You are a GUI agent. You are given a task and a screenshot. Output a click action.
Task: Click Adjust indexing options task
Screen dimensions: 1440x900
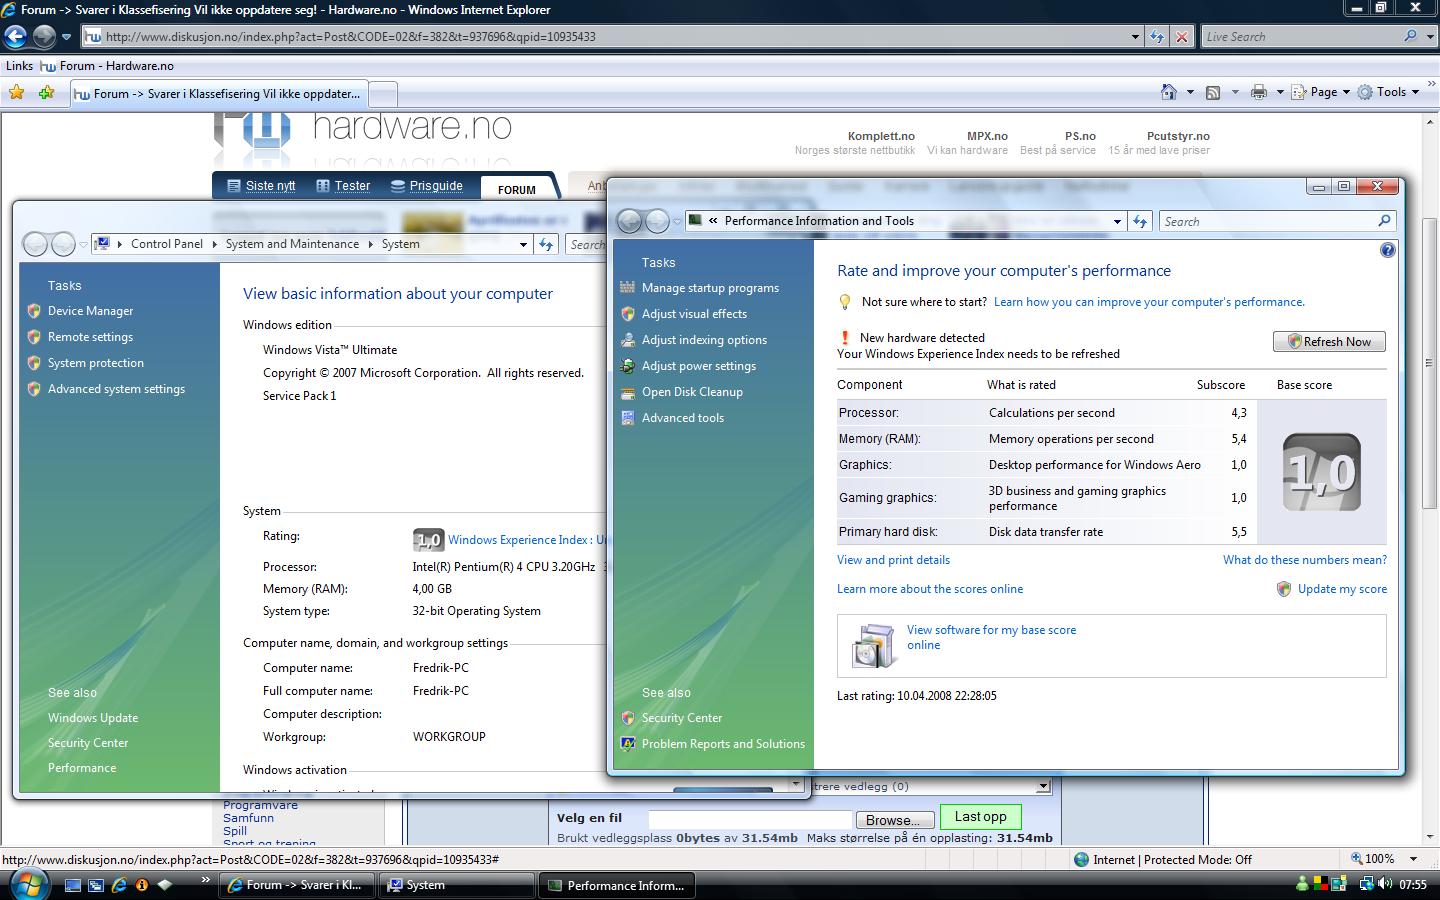pyautogui.click(x=704, y=340)
